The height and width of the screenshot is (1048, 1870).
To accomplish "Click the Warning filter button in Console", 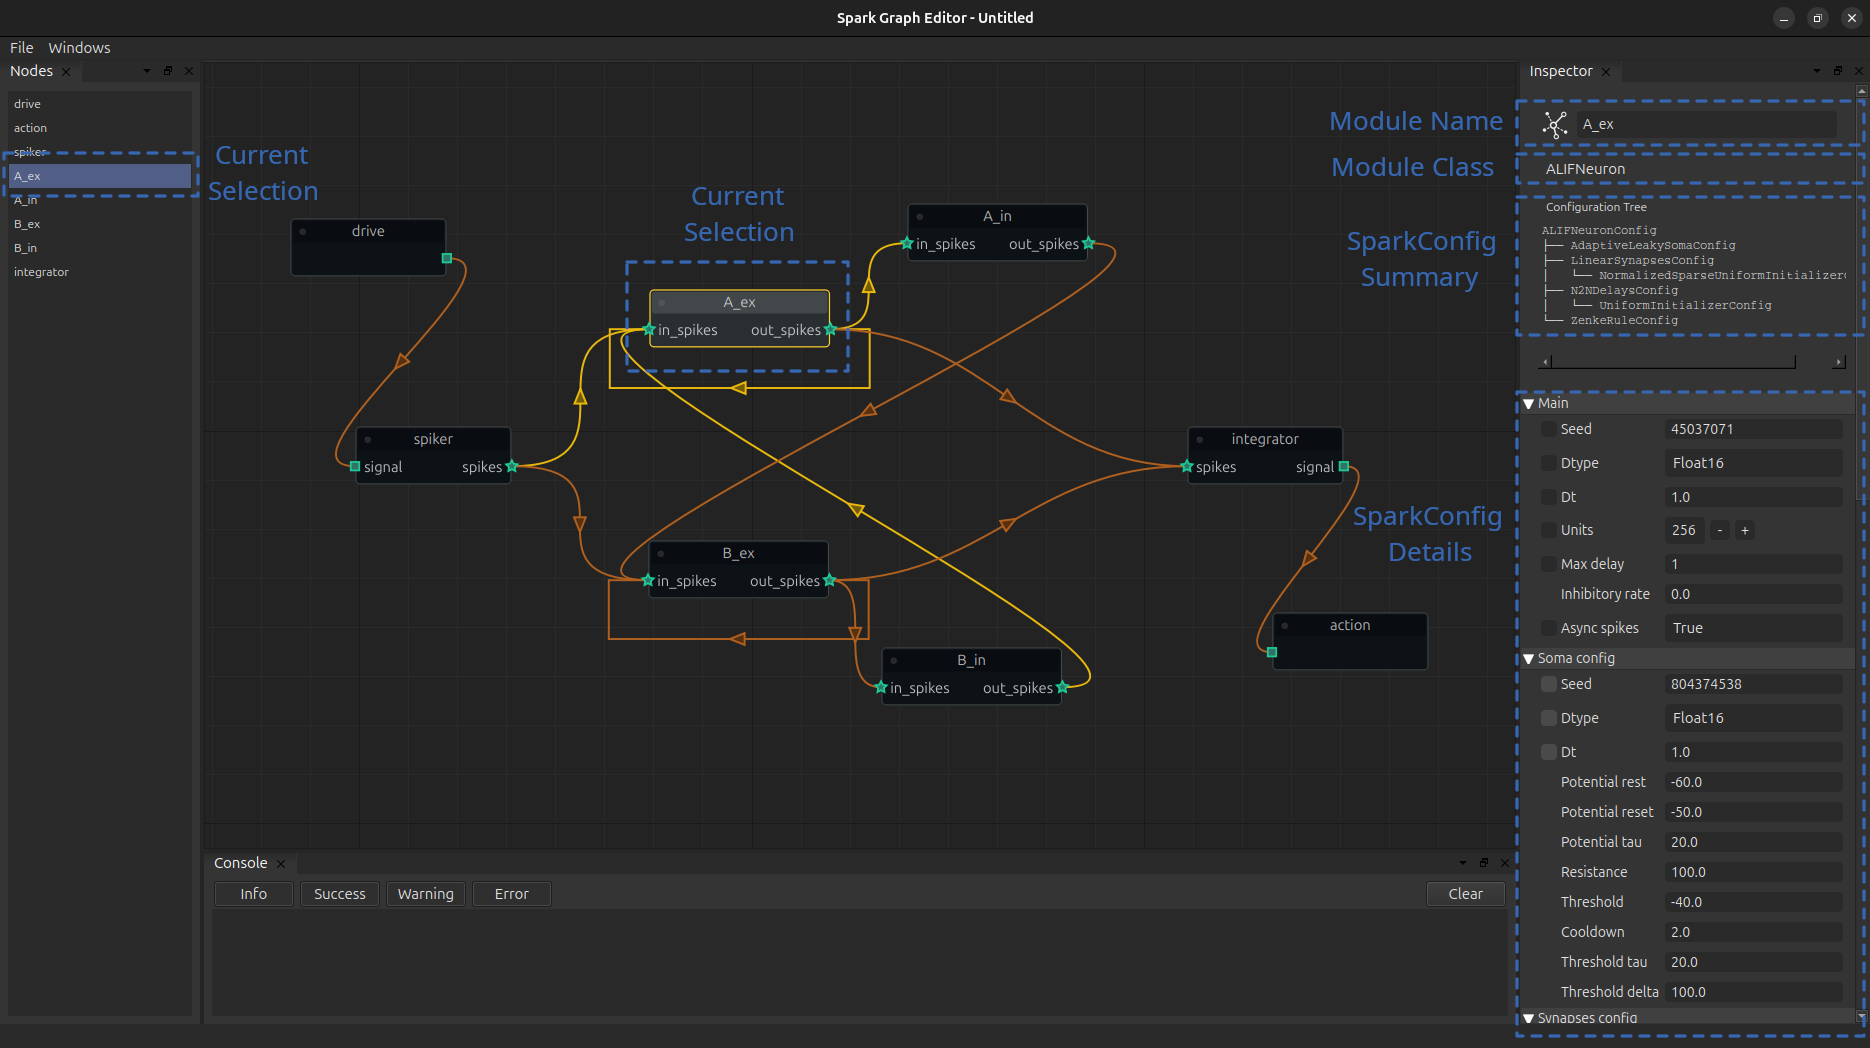I will (426, 894).
